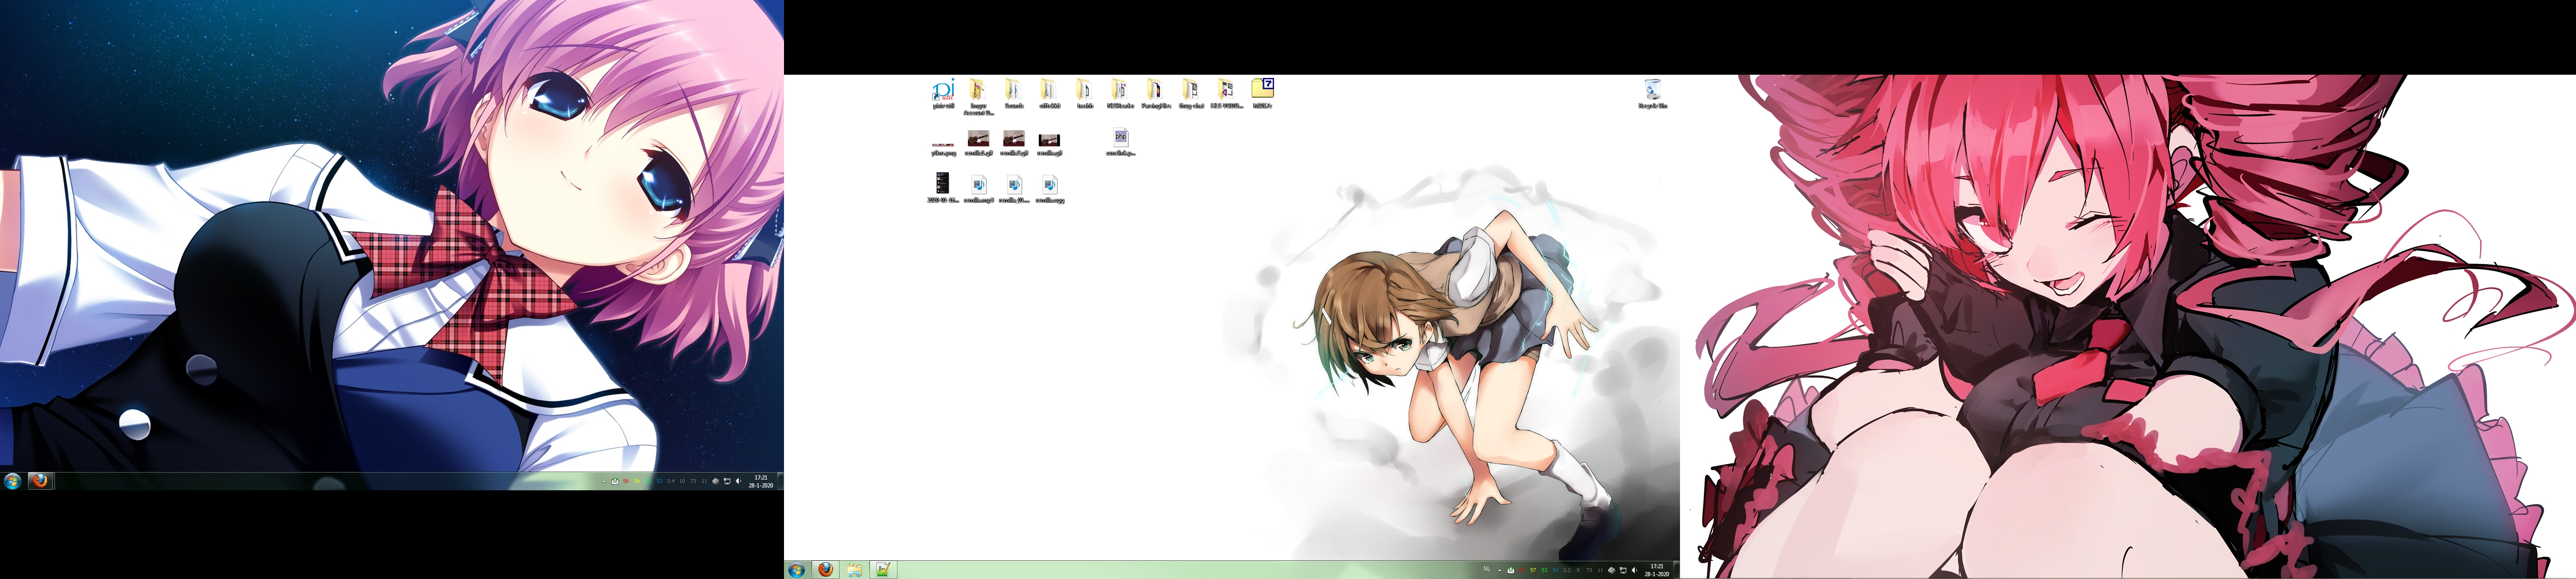Click mail download tray icon, left taskbar

click(615, 482)
